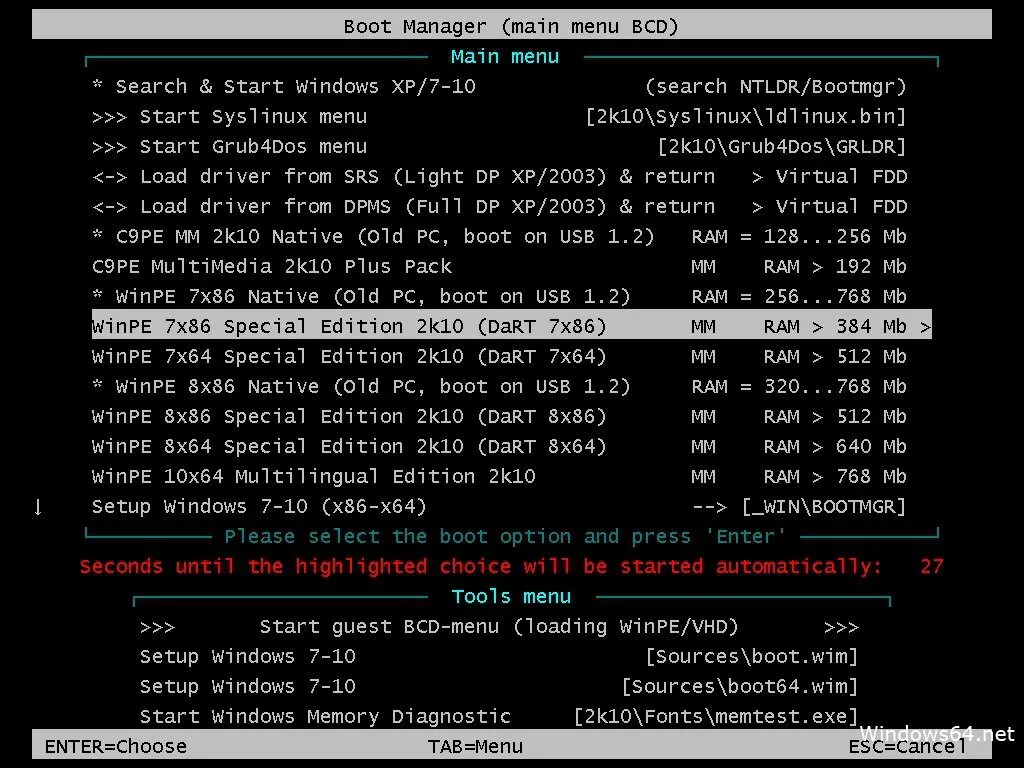
Task: Click right >>> arrows on guest BCD-menu row
Action: (x=841, y=628)
